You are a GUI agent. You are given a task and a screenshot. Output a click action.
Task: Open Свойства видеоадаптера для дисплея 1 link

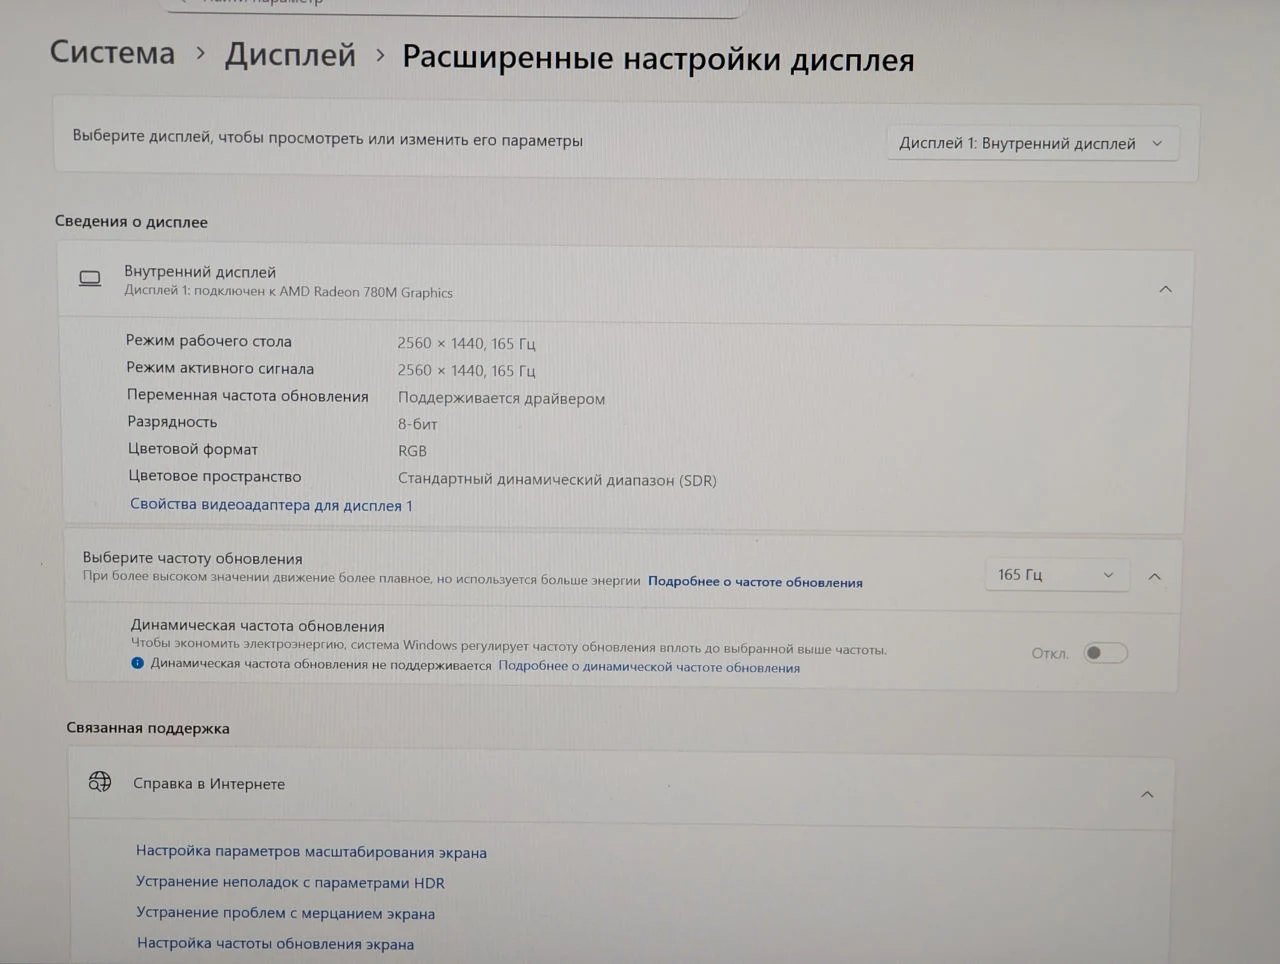[x=271, y=505]
